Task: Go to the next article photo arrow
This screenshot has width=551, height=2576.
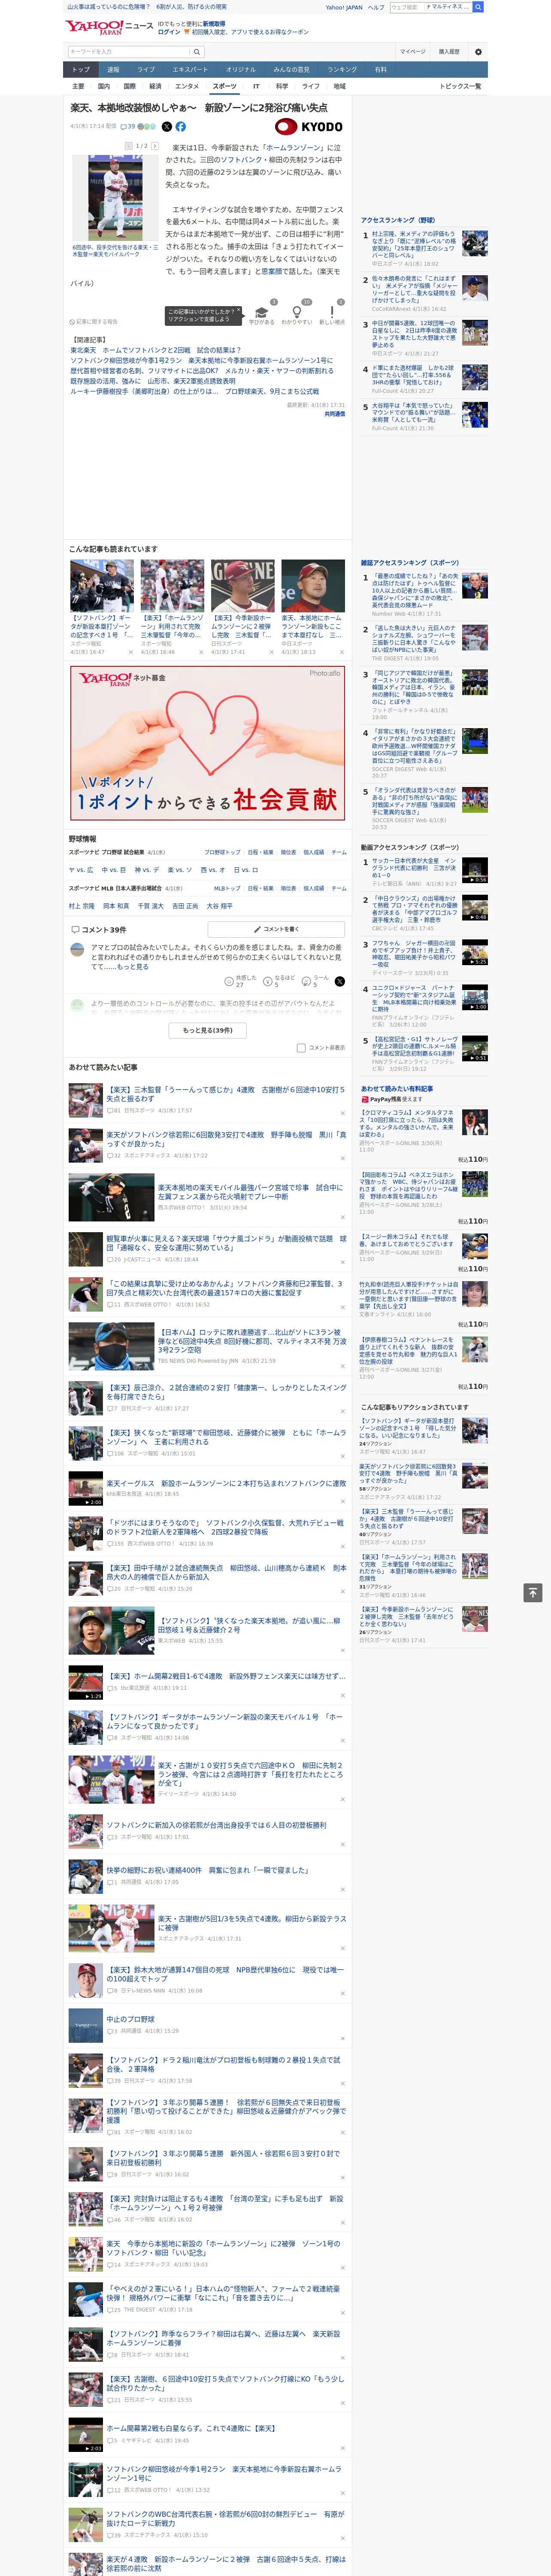Action: (154, 146)
